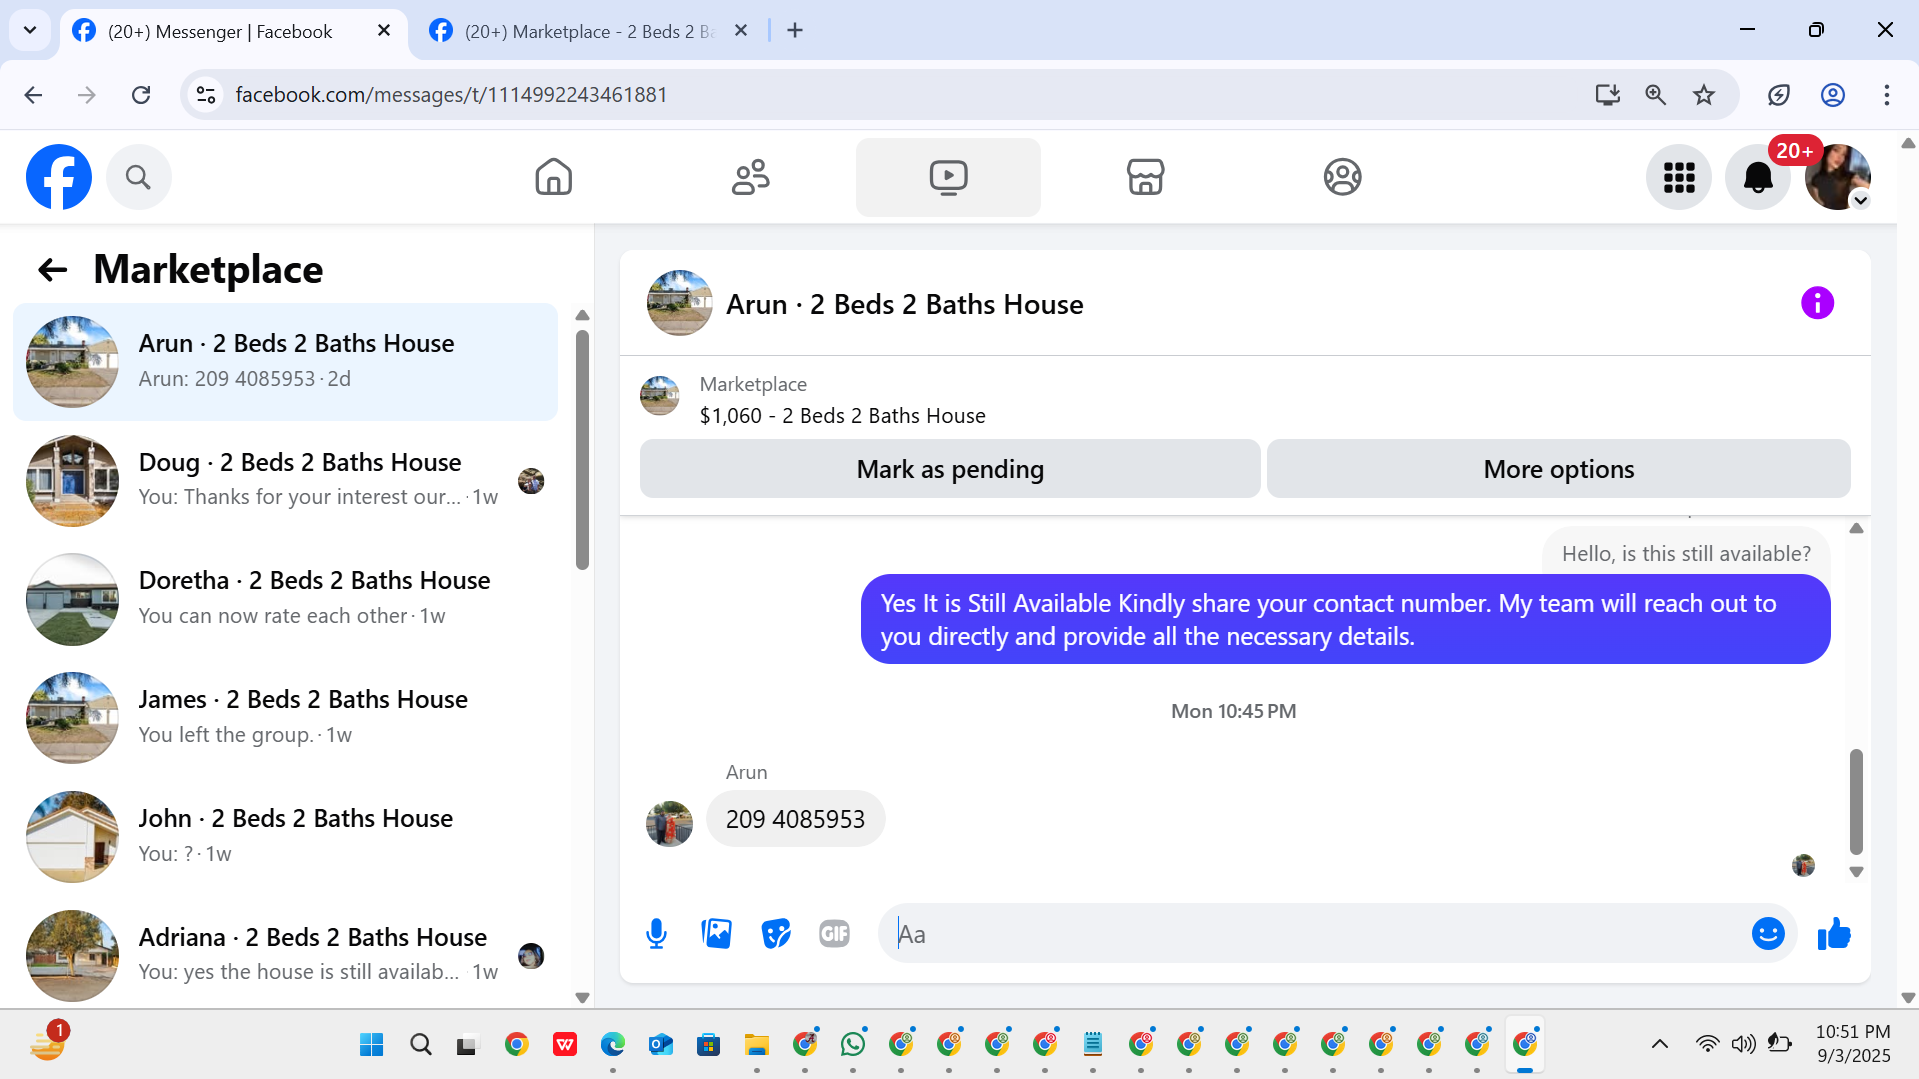Send a thumbs-up like

pos(1834,934)
